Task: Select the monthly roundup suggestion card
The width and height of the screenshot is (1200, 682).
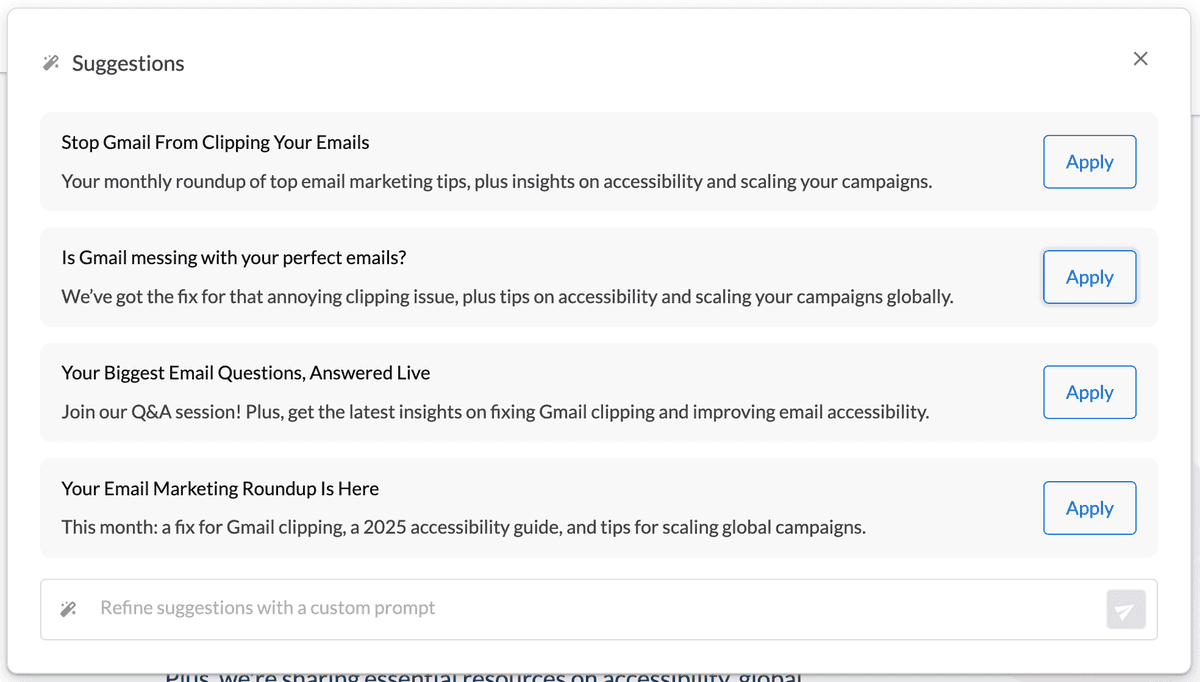Action: tap(500, 507)
